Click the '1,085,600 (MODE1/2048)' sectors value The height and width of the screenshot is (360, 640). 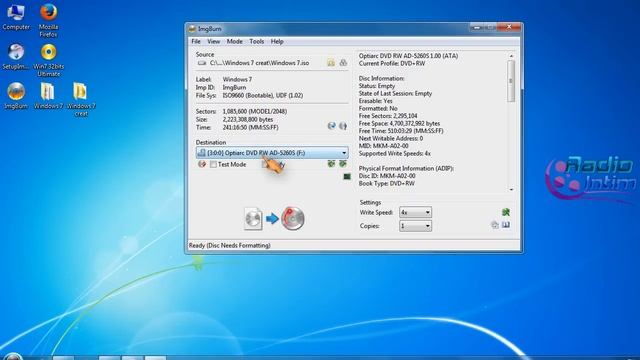[x=255, y=111]
